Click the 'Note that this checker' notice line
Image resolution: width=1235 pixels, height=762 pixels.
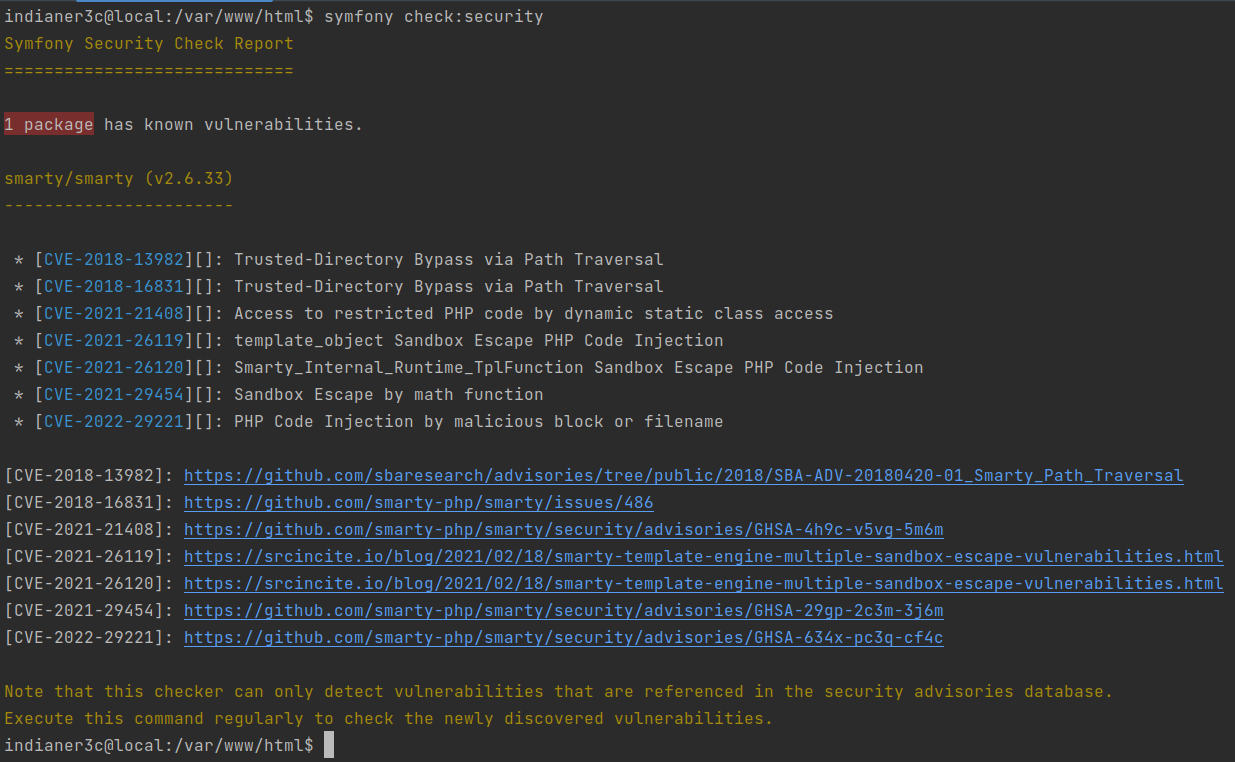coord(559,692)
